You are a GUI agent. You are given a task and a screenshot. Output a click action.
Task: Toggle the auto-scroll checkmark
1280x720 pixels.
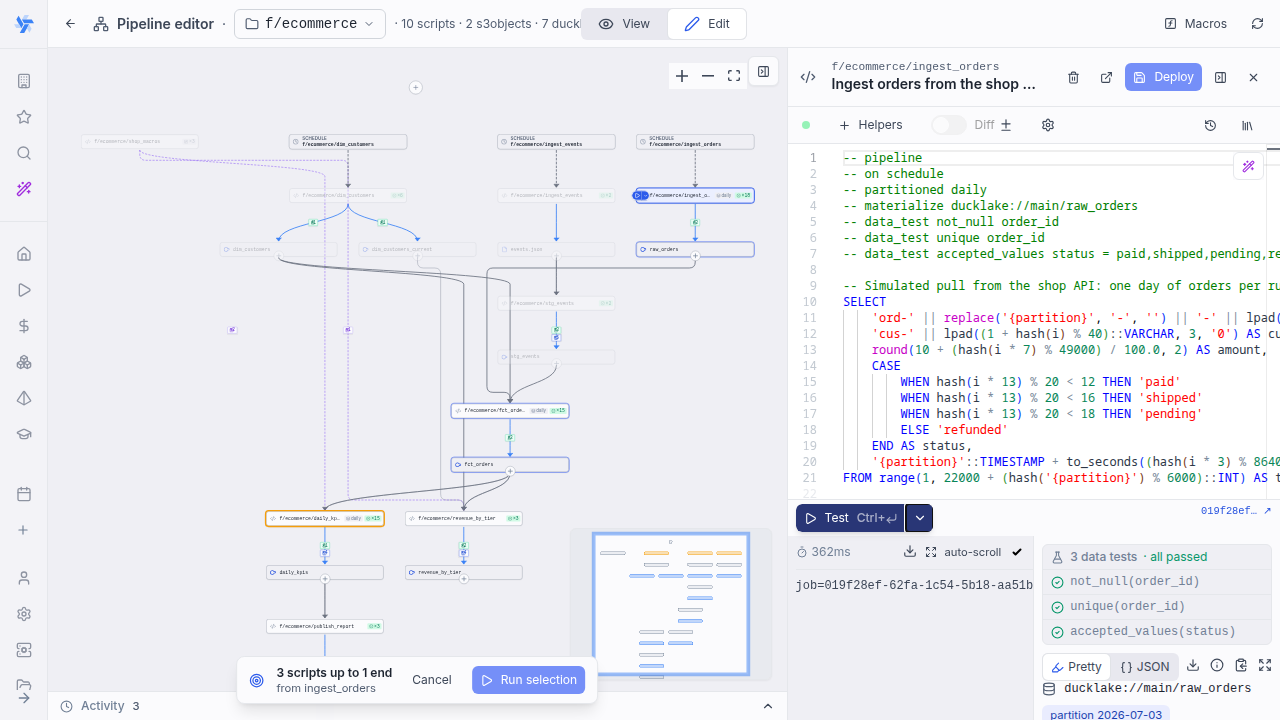pyautogui.click(x=1017, y=552)
